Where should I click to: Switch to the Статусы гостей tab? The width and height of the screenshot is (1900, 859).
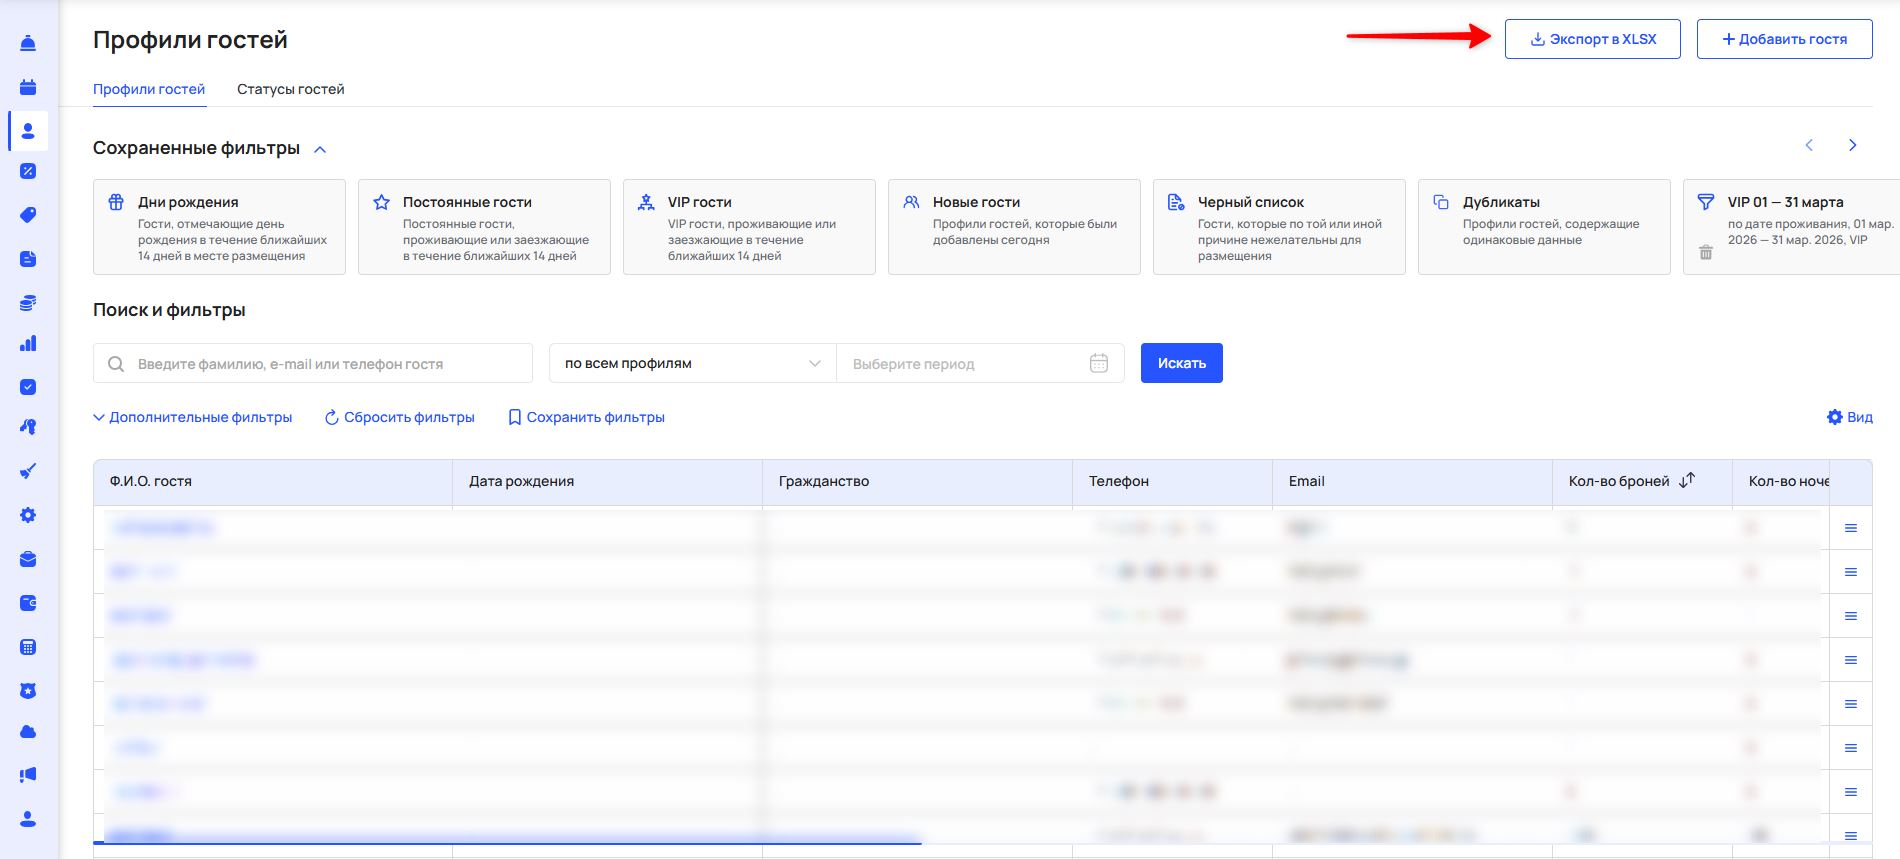[x=290, y=89]
